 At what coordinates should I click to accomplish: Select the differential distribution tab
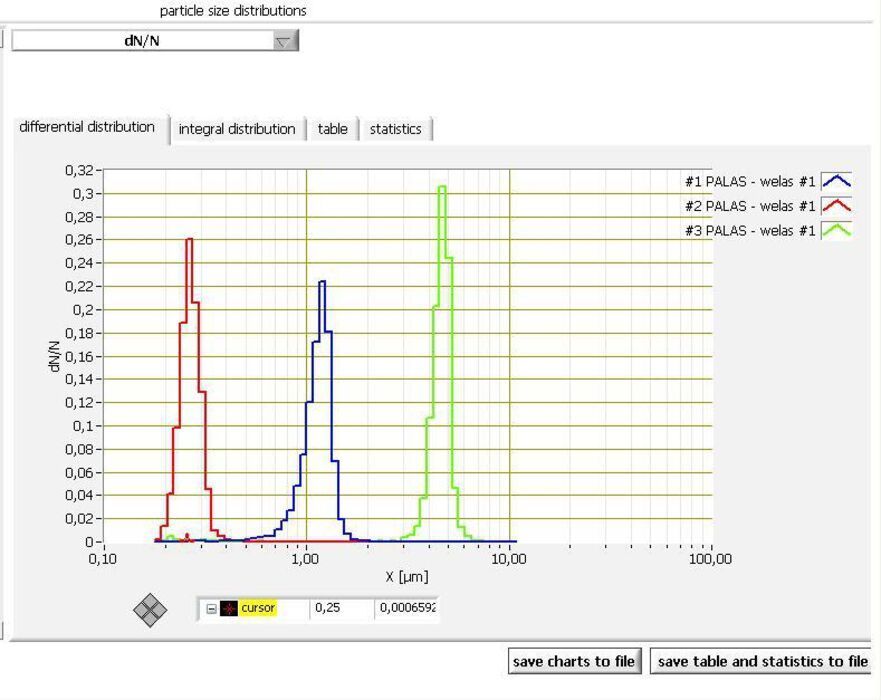coord(87,127)
